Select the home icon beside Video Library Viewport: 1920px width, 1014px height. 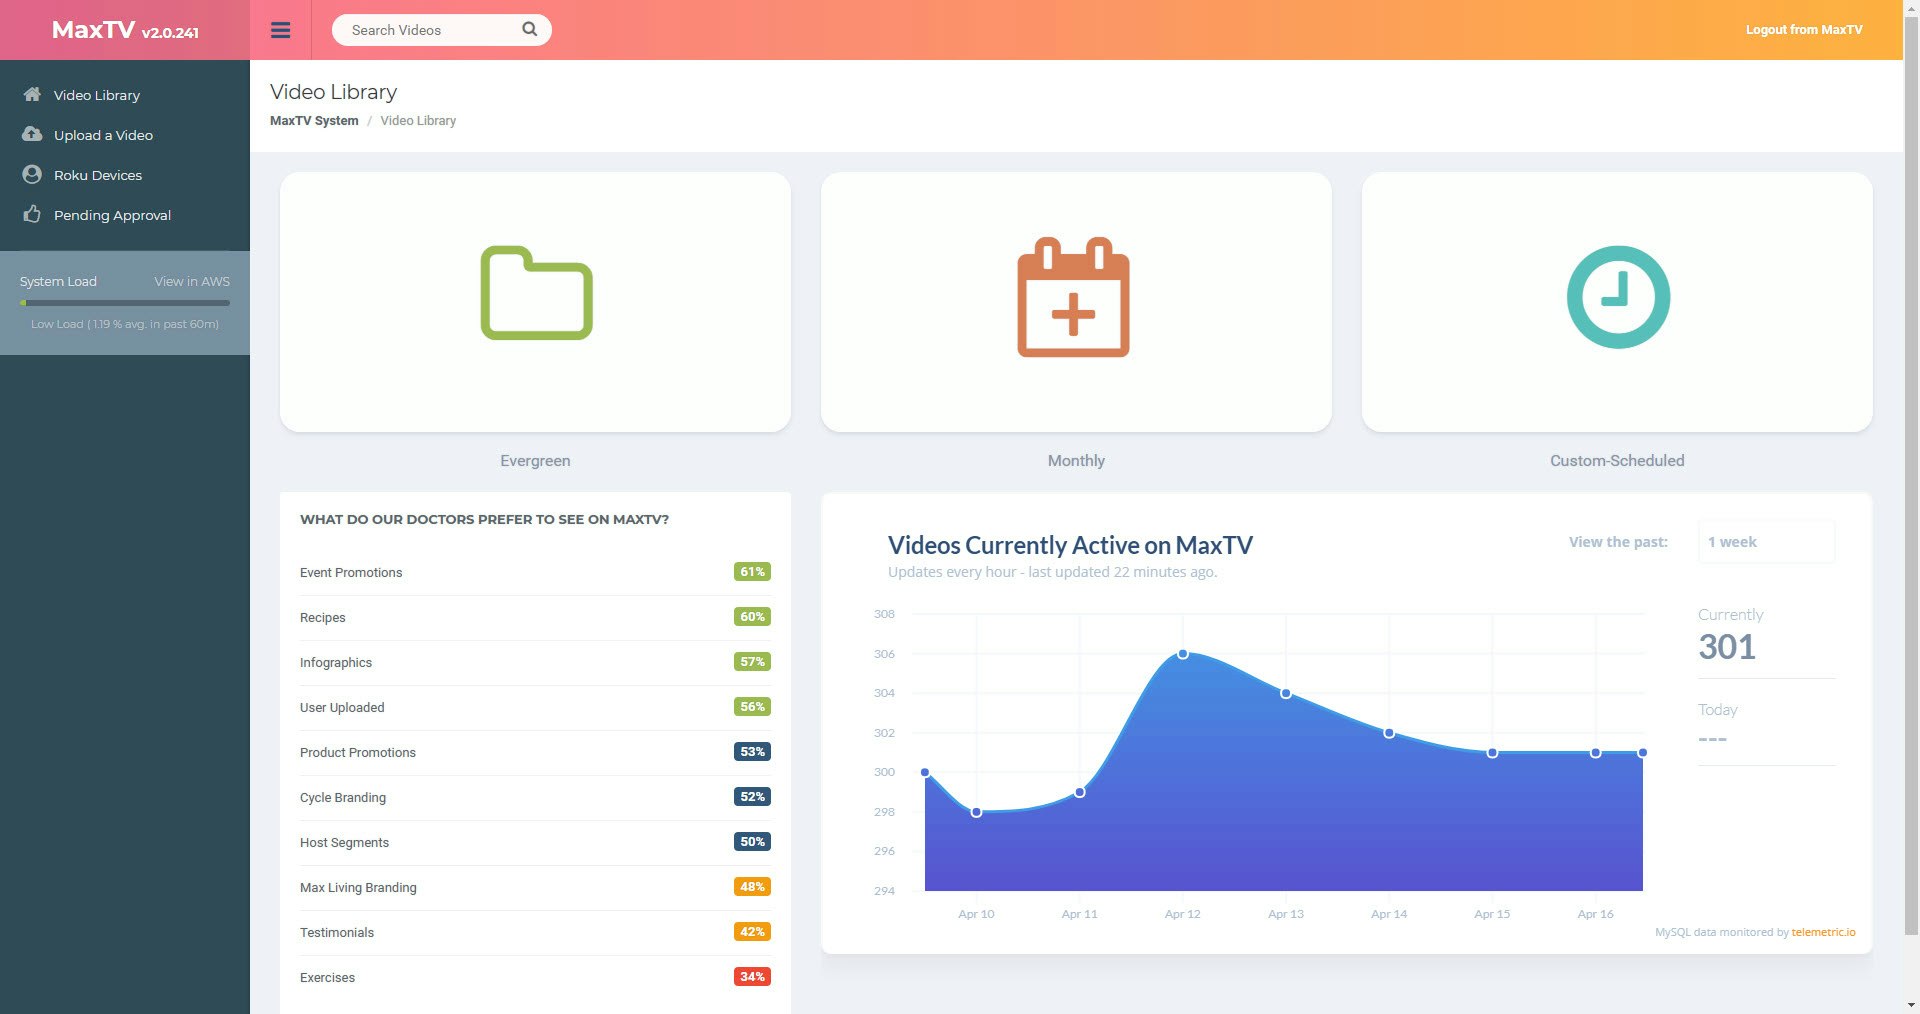31,94
